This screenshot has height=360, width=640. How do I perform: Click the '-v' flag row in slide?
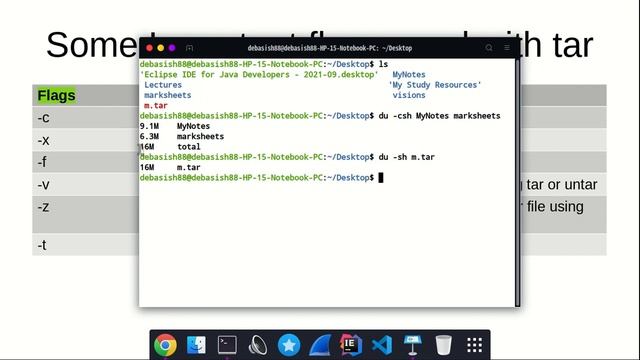(86, 184)
